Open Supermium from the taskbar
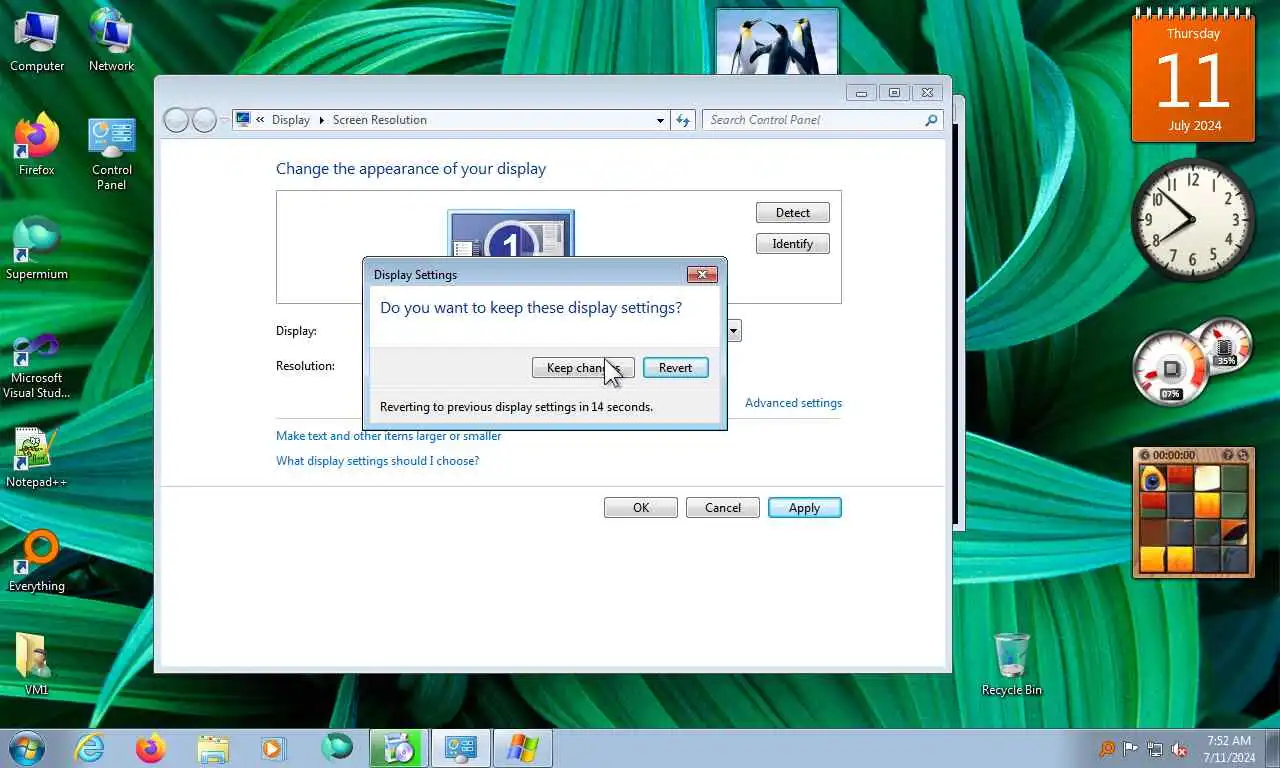The width and height of the screenshot is (1280, 768). [336, 748]
